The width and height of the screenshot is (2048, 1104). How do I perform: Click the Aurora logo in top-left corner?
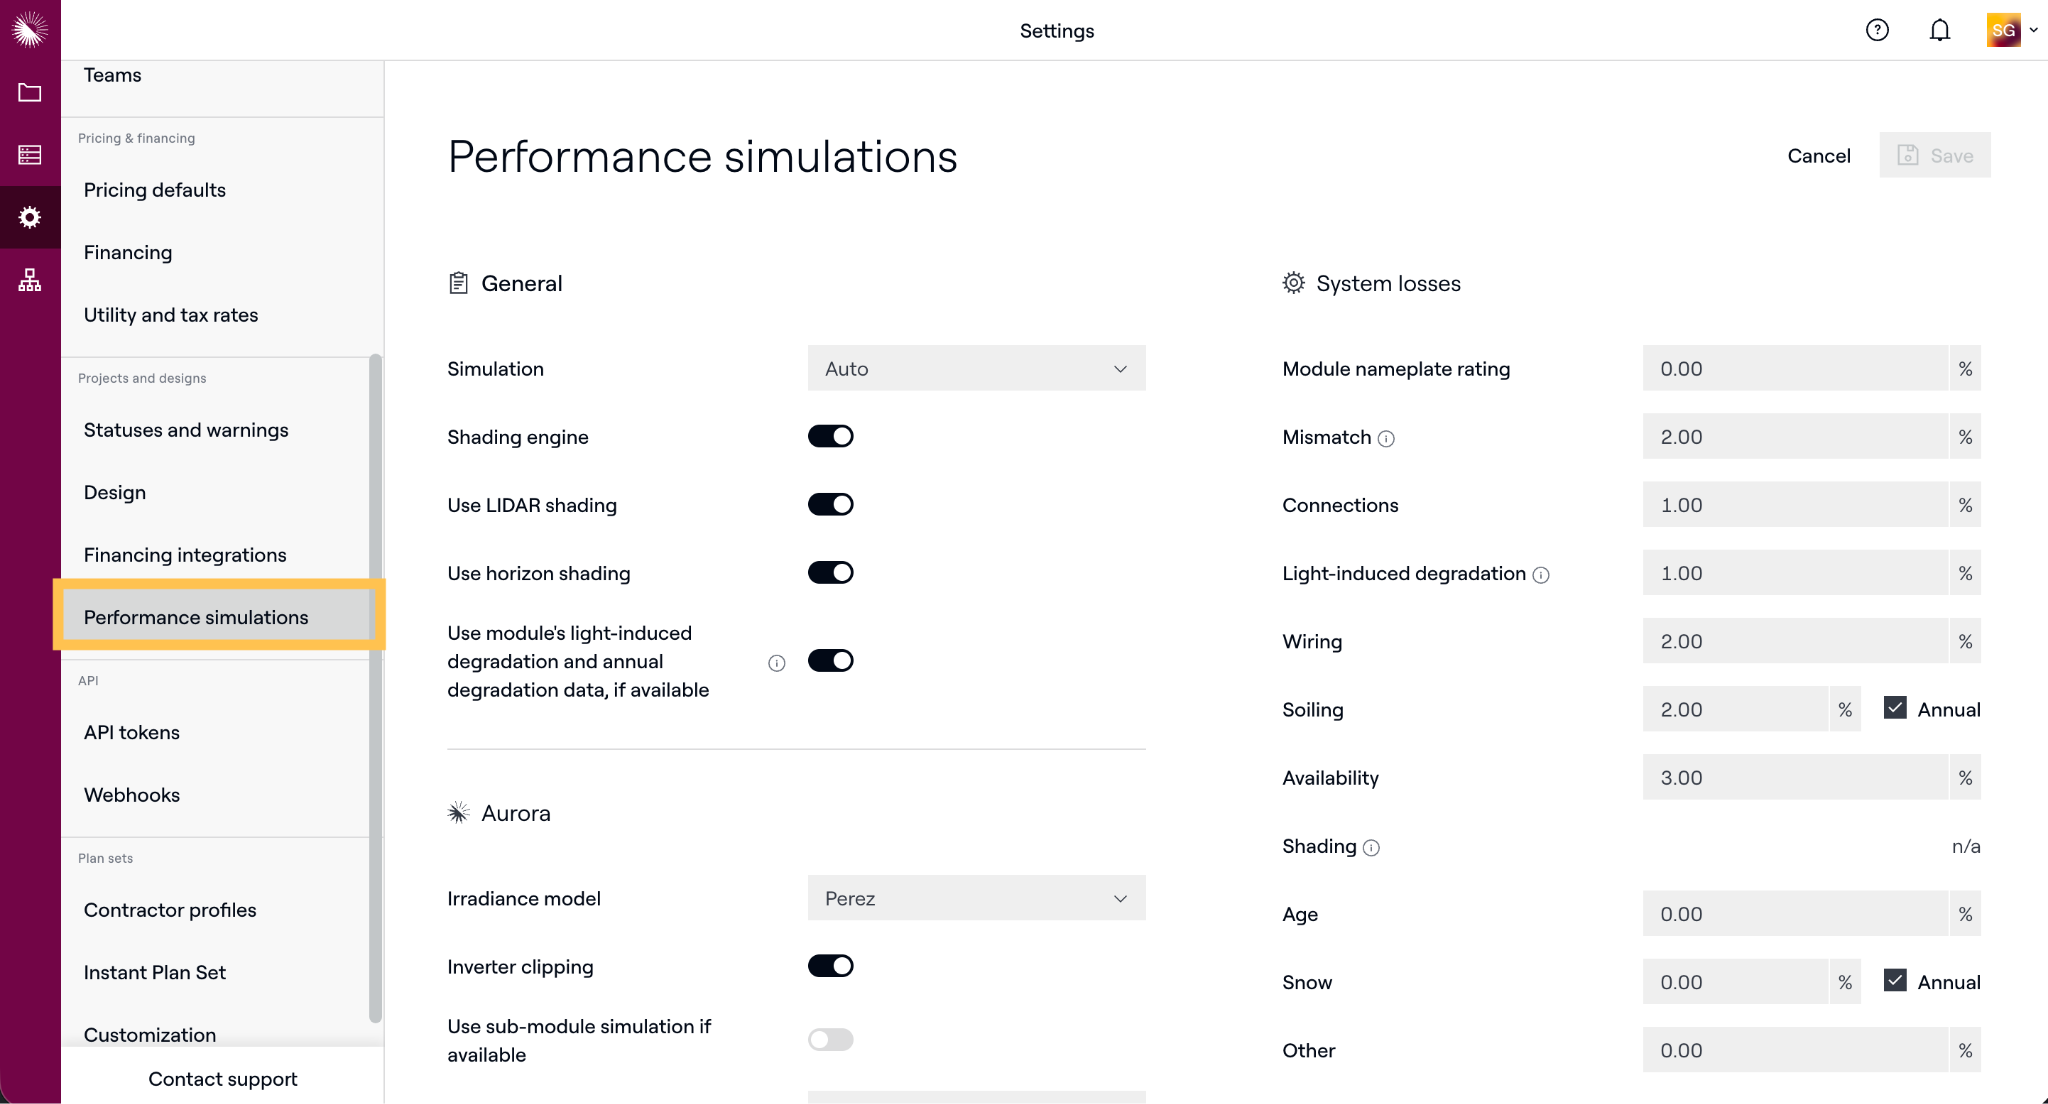30,30
